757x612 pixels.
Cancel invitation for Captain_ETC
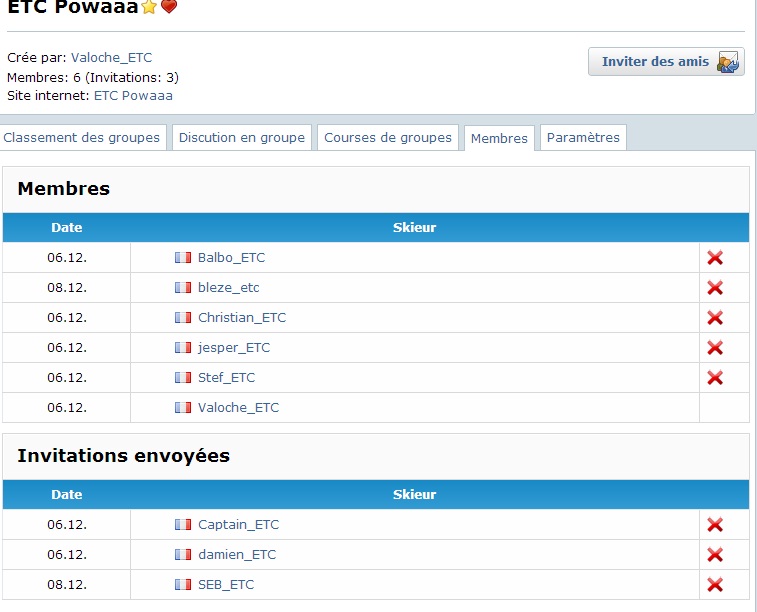click(715, 525)
